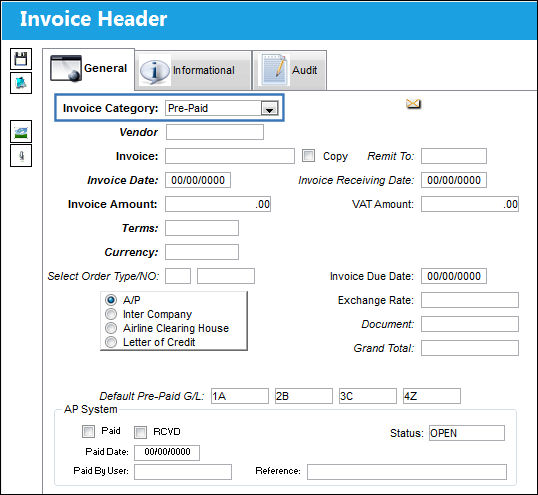Click the Terms field
This screenshot has width=538, height=495.
click(x=202, y=228)
